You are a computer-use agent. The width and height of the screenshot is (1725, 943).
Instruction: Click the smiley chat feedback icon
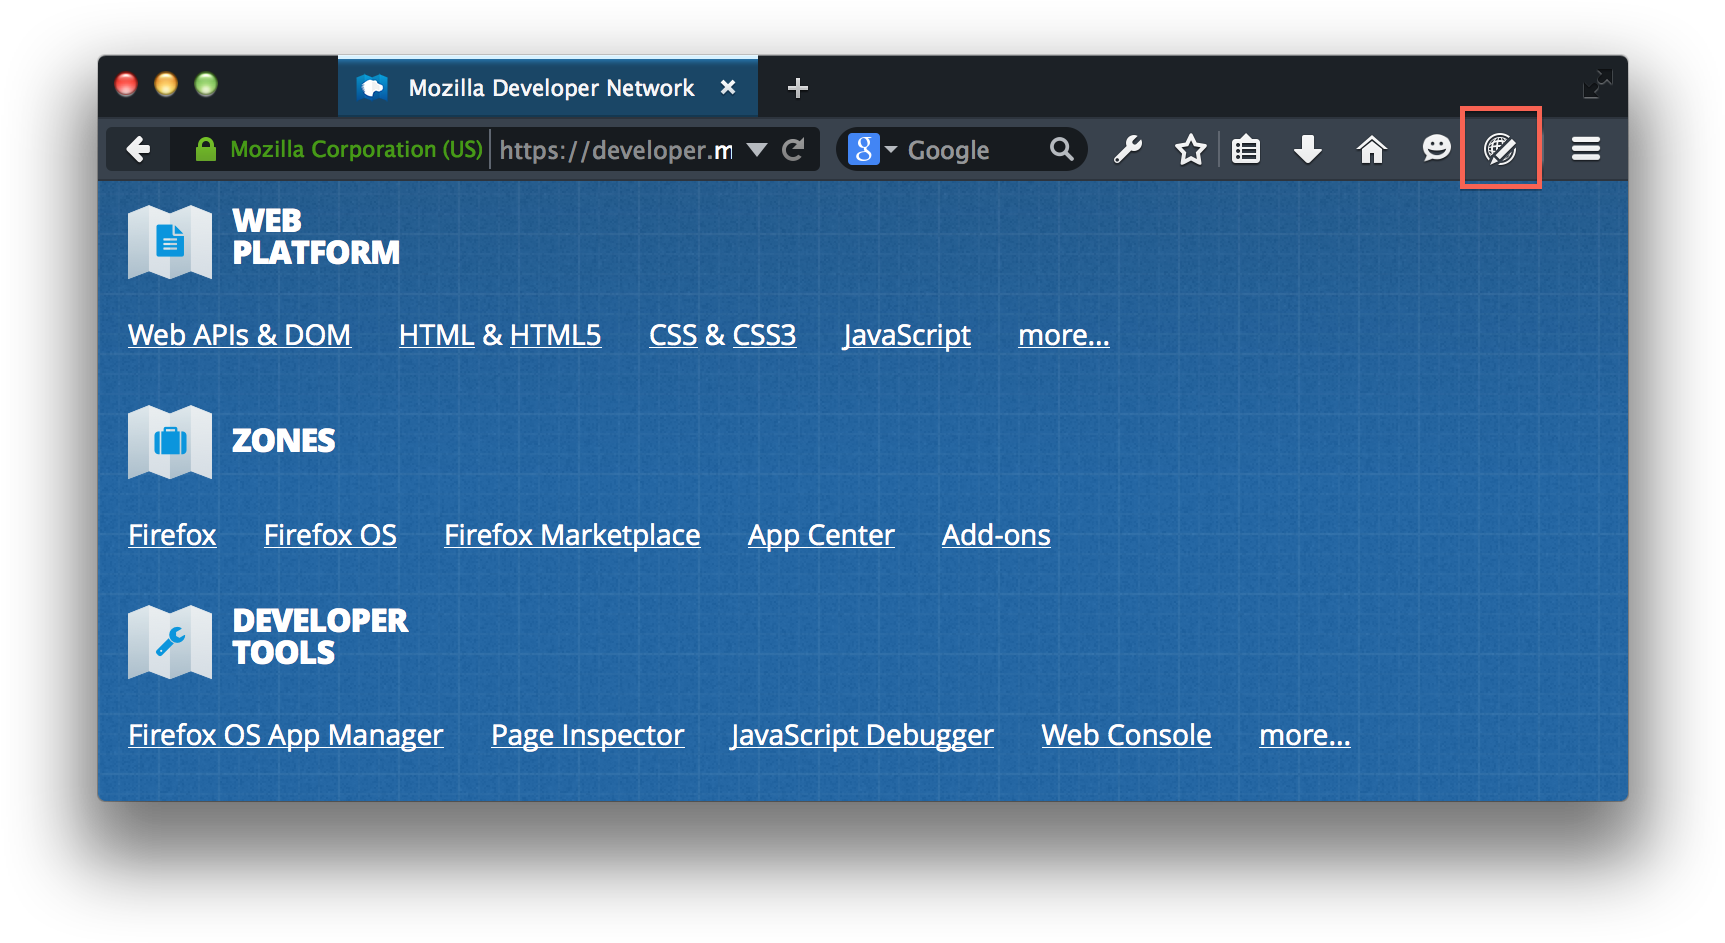[x=1436, y=149]
